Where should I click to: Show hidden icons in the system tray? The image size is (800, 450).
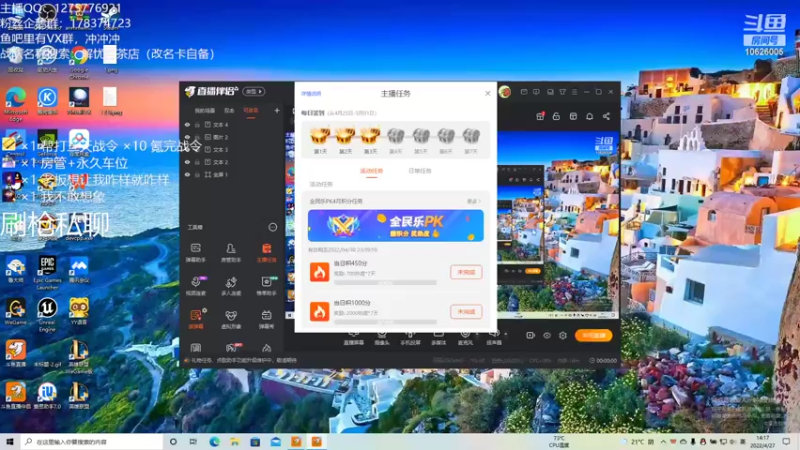[663, 441]
